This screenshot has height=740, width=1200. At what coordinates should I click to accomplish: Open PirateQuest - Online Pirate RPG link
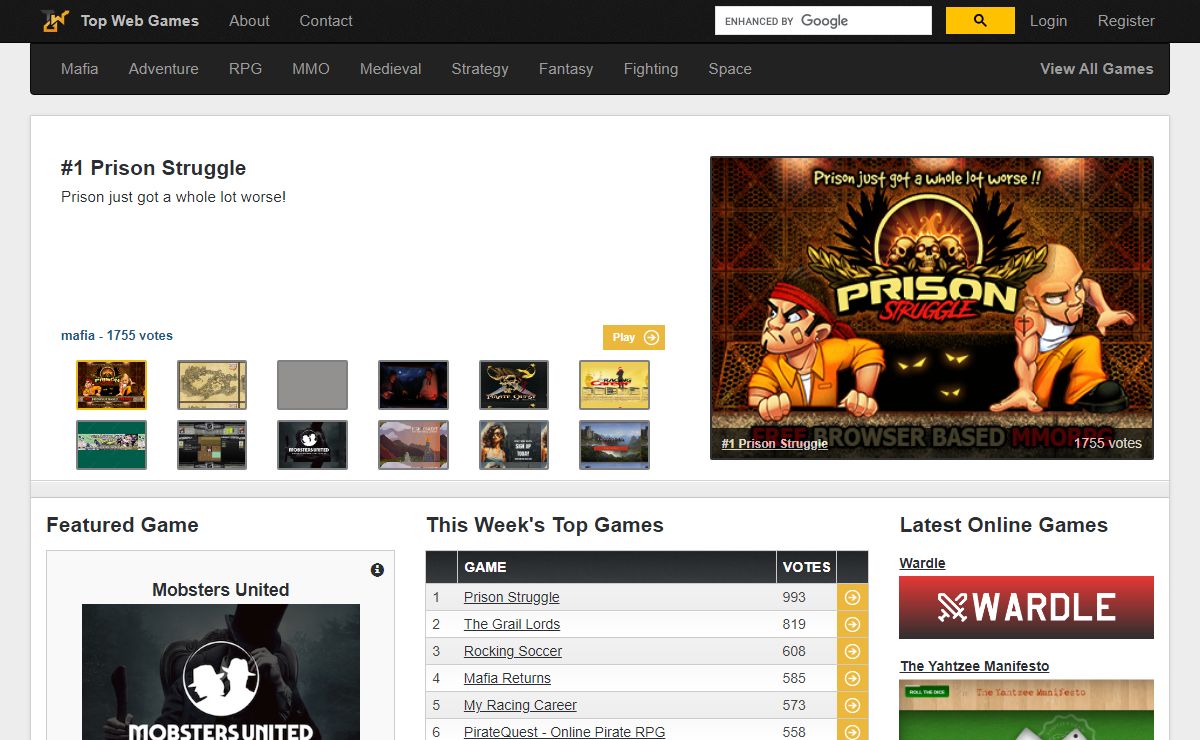pyautogui.click(x=564, y=732)
